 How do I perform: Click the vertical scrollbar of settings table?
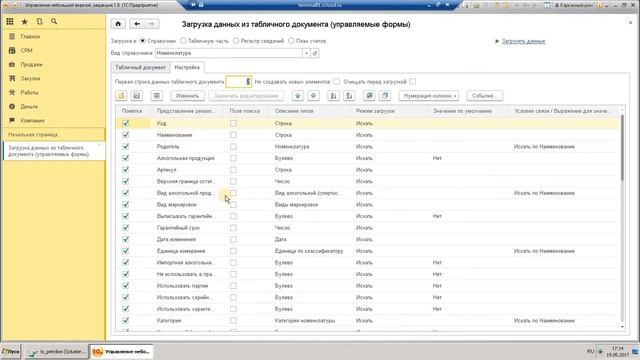pyautogui.click(x=622, y=147)
